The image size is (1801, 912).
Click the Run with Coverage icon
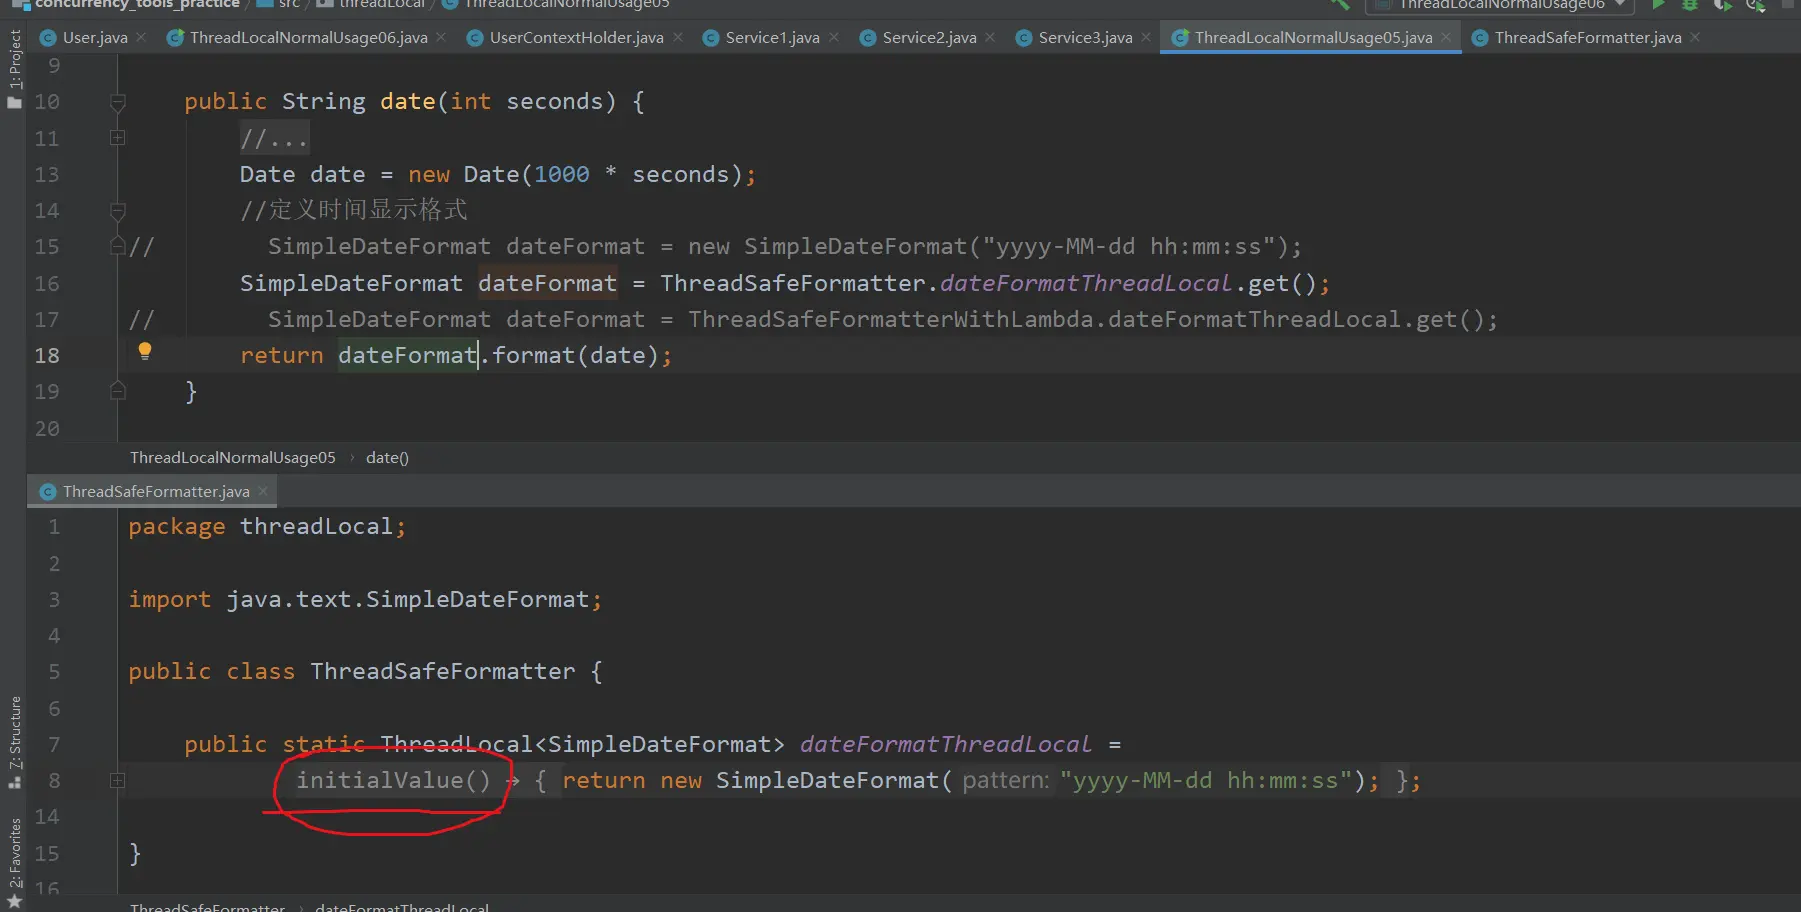[x=1722, y=5]
